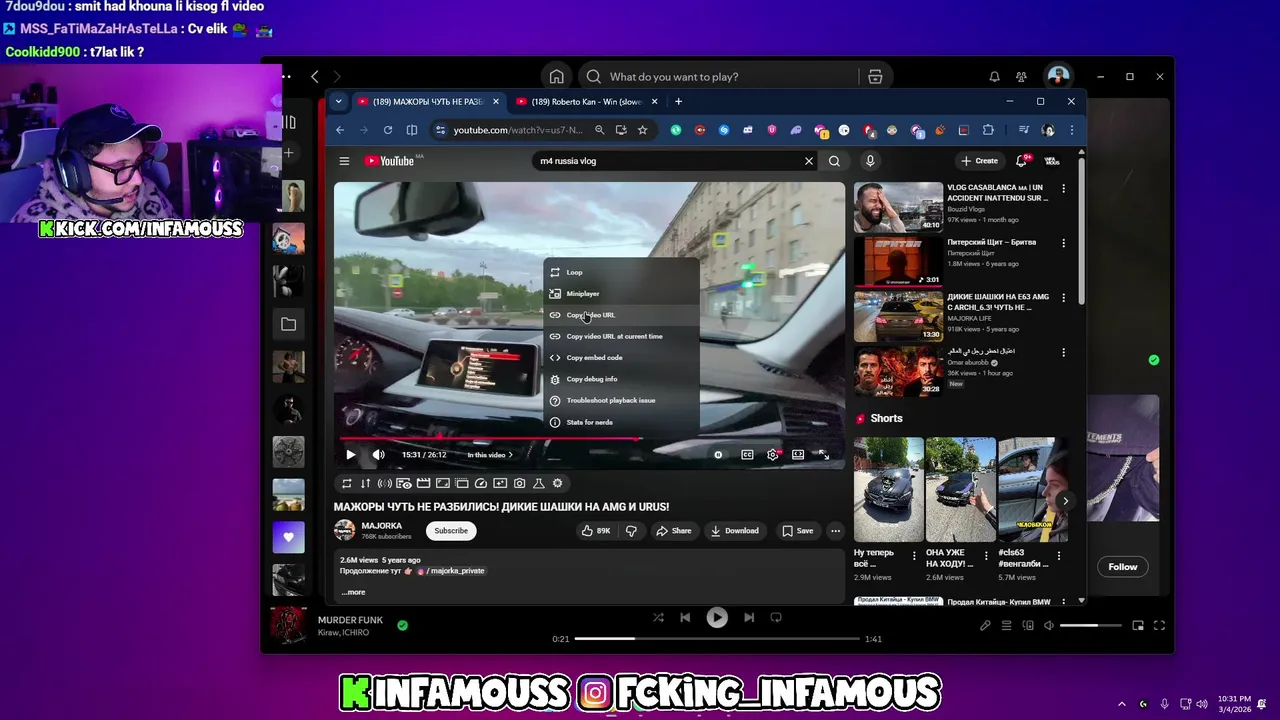Seek on the red video progress bar
The image size is (1280, 720).
click(x=589, y=438)
